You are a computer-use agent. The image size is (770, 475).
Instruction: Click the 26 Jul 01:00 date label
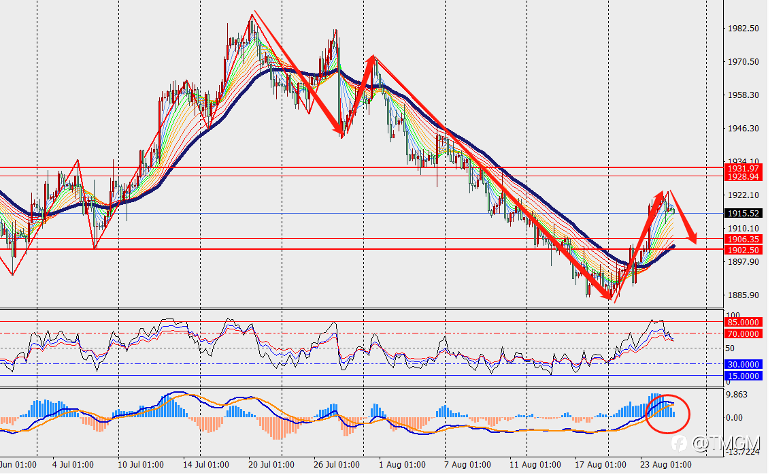(x=336, y=465)
